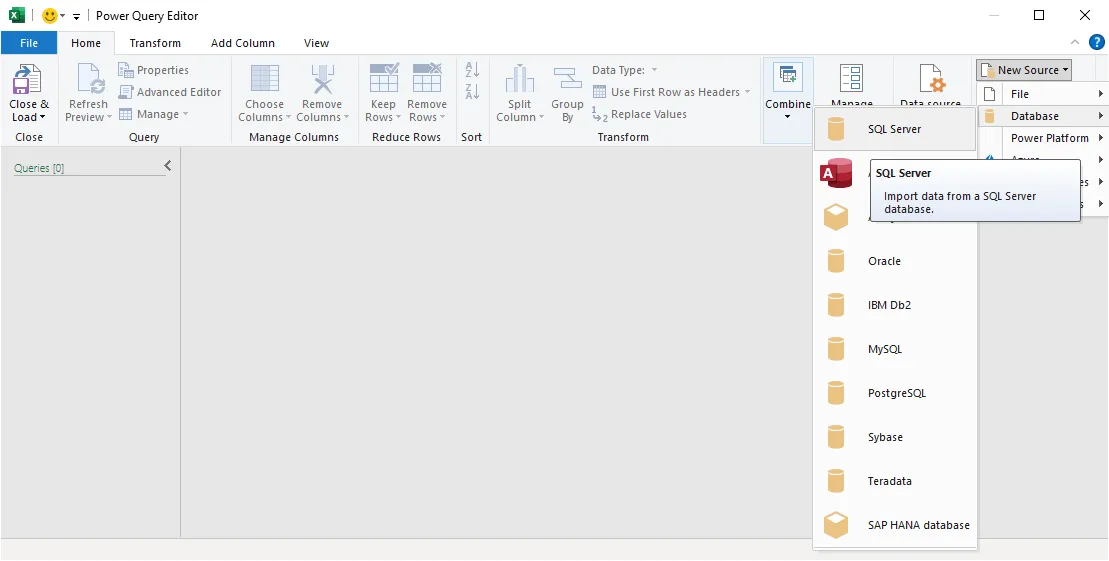Open the Add Column tab
This screenshot has width=1109, height=561.
click(x=242, y=43)
